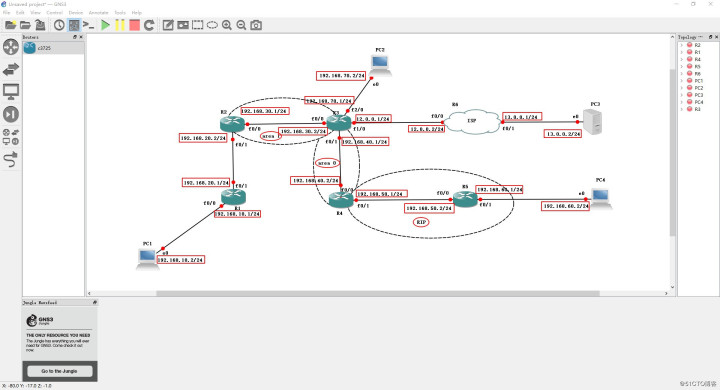Select PC3 server on the canvas
This screenshot has height=390, width=720.
pos(592,122)
